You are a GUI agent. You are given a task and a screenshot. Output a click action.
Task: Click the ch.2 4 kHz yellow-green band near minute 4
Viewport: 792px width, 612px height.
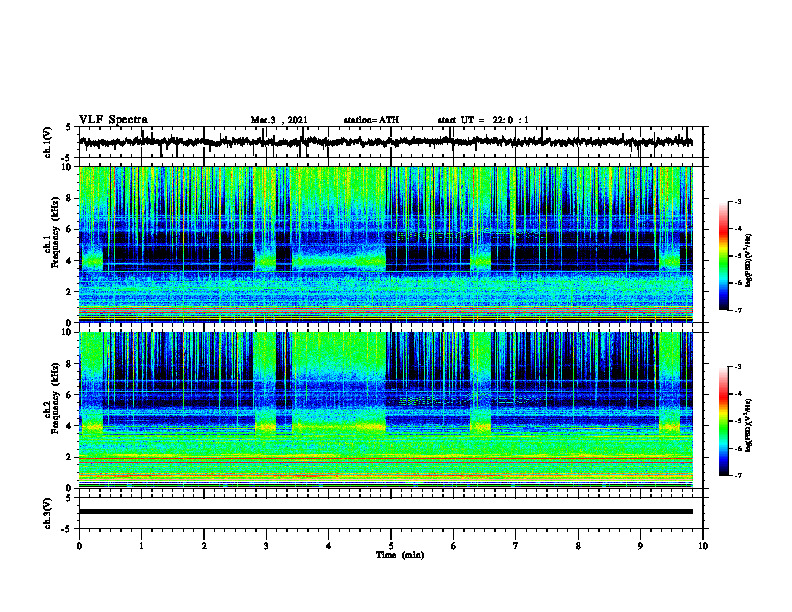point(338,427)
